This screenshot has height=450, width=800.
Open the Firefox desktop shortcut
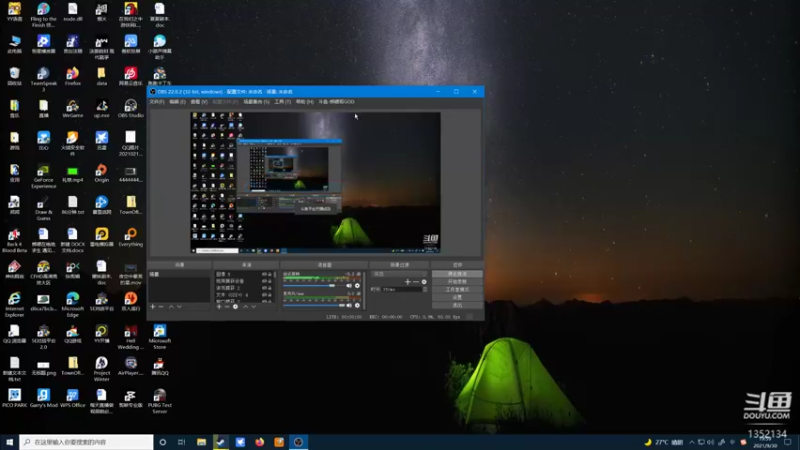72,77
